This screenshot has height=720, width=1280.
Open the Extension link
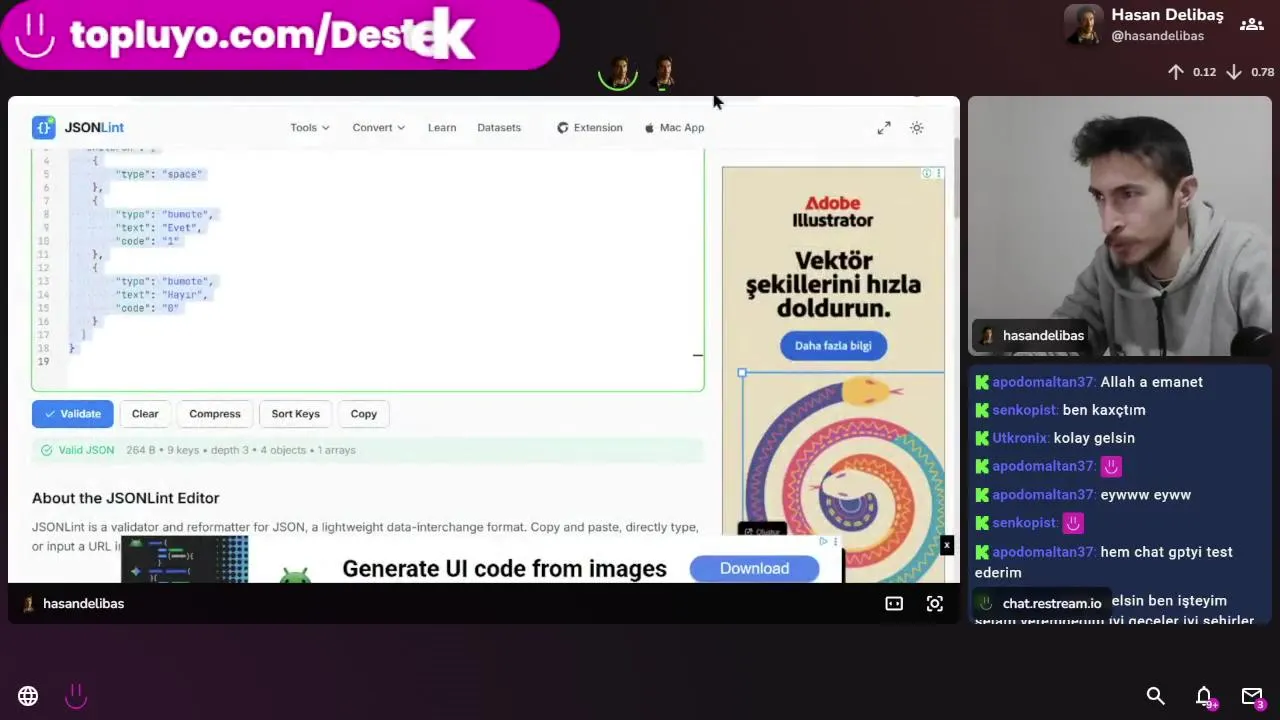click(x=590, y=128)
